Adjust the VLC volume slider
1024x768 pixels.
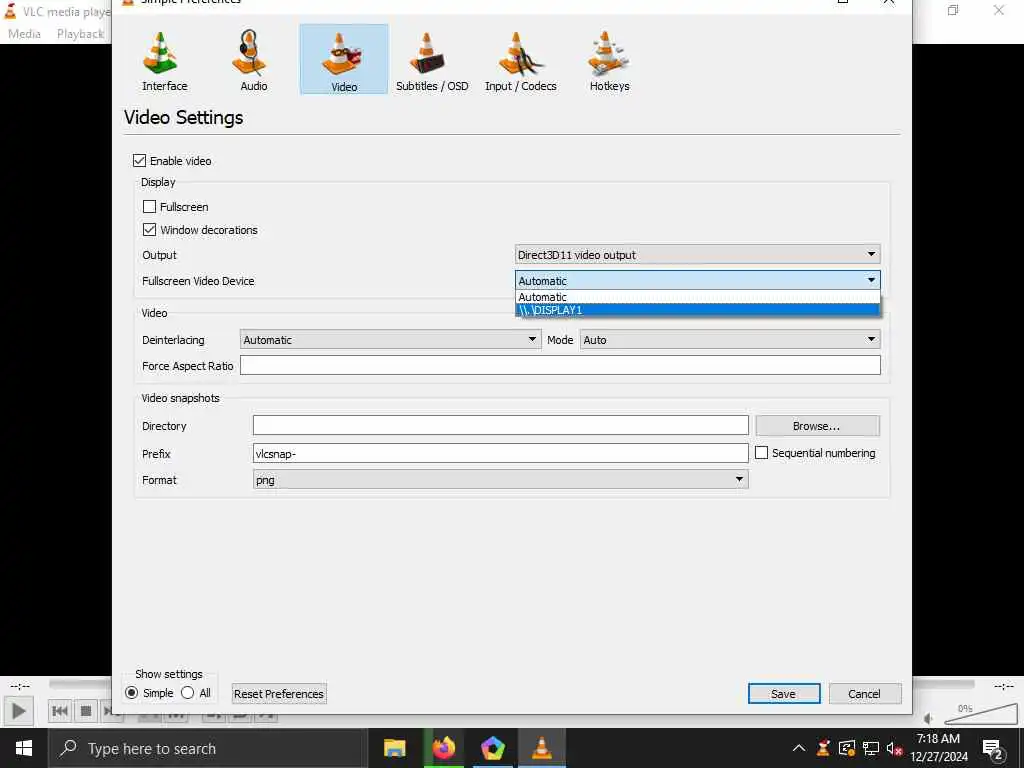click(x=980, y=714)
